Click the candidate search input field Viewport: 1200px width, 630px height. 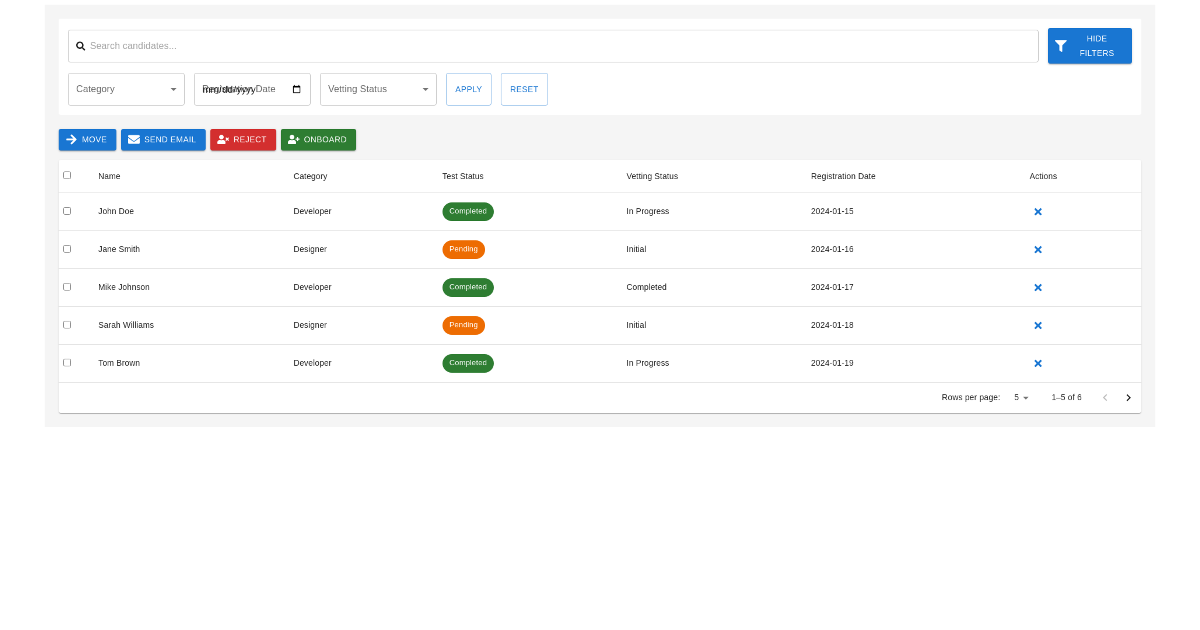pos(400,45)
